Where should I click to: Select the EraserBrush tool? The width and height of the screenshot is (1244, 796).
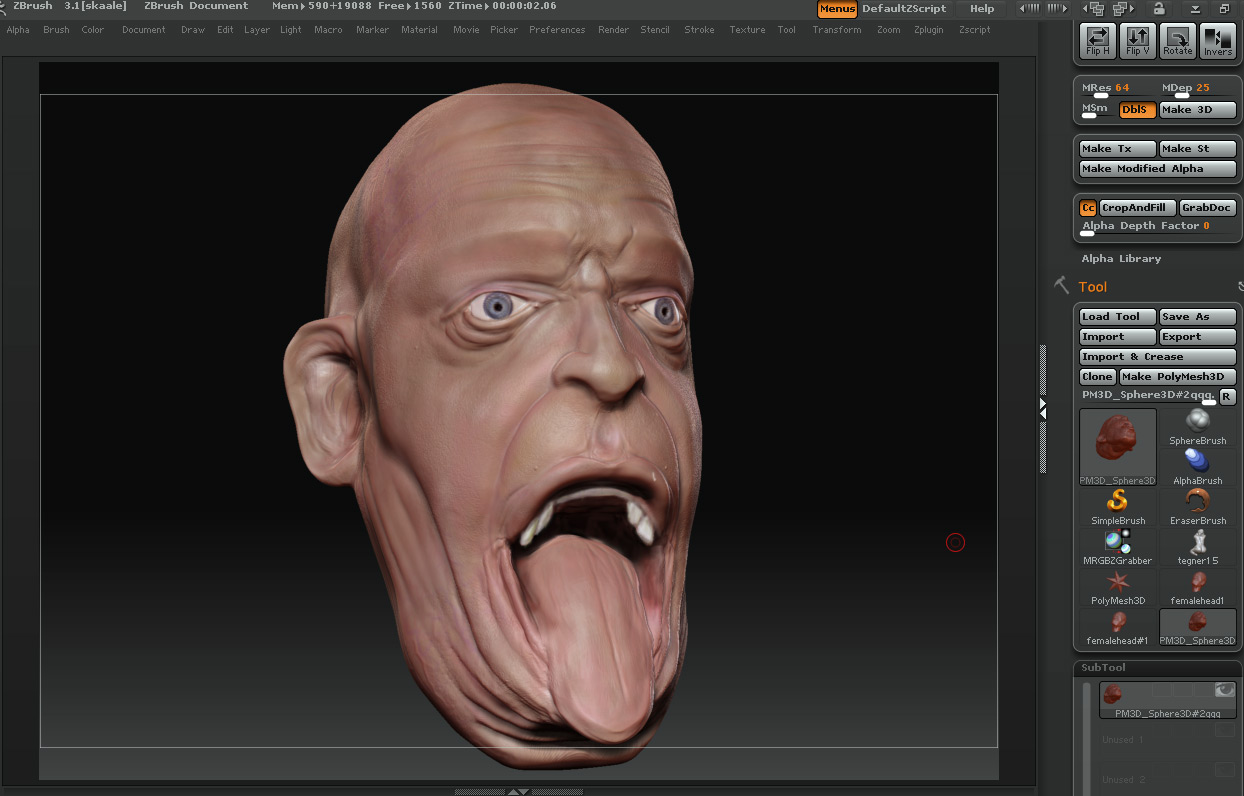click(1197, 507)
